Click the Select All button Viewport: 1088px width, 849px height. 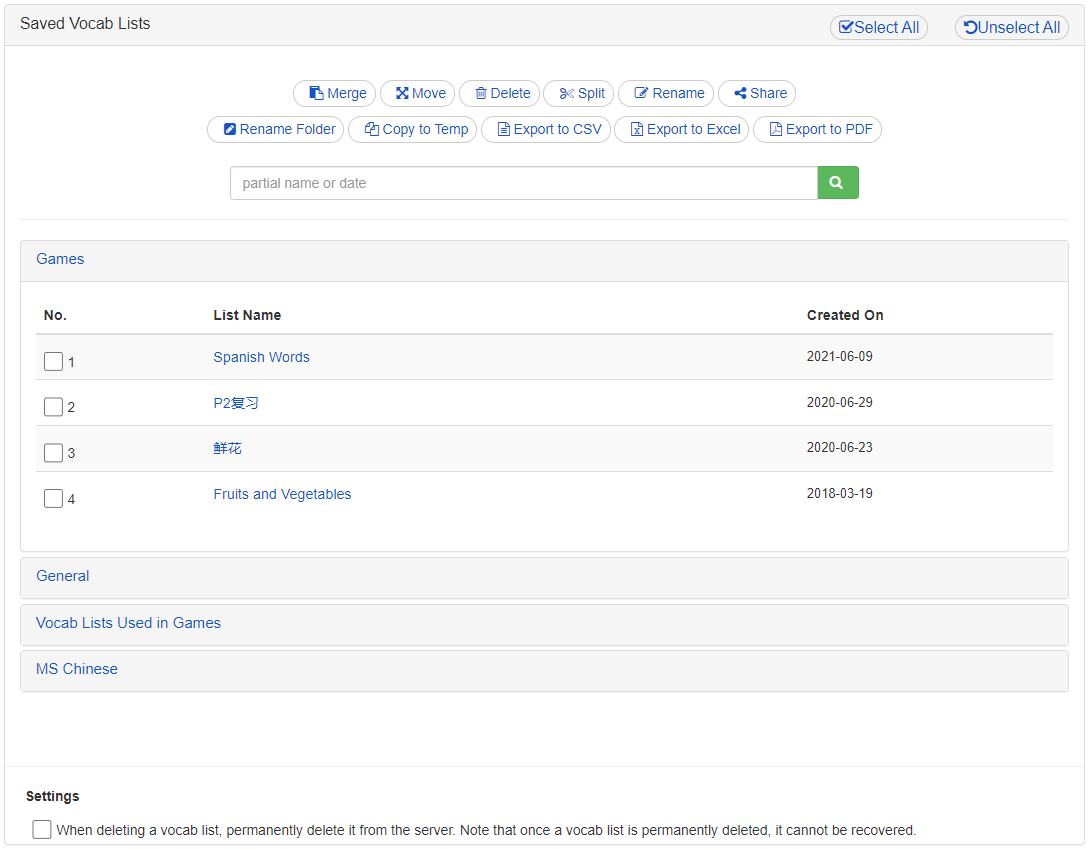pos(879,28)
